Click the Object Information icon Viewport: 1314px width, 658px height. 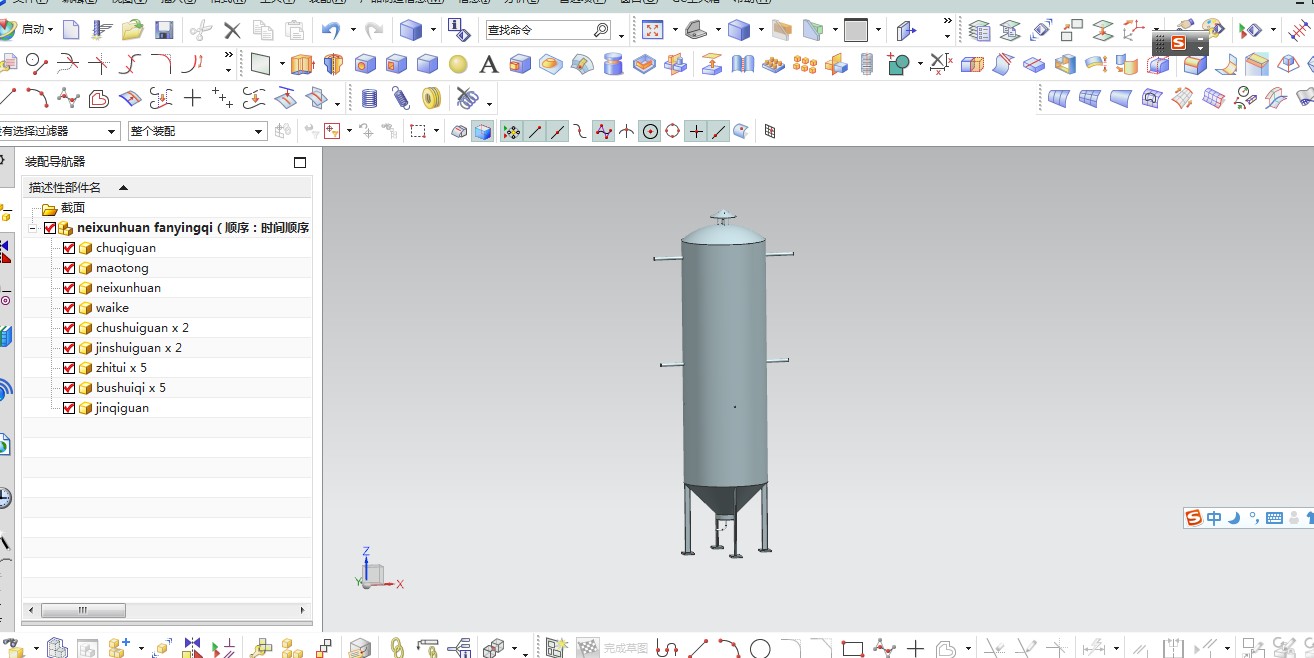pyautogui.click(x=458, y=30)
